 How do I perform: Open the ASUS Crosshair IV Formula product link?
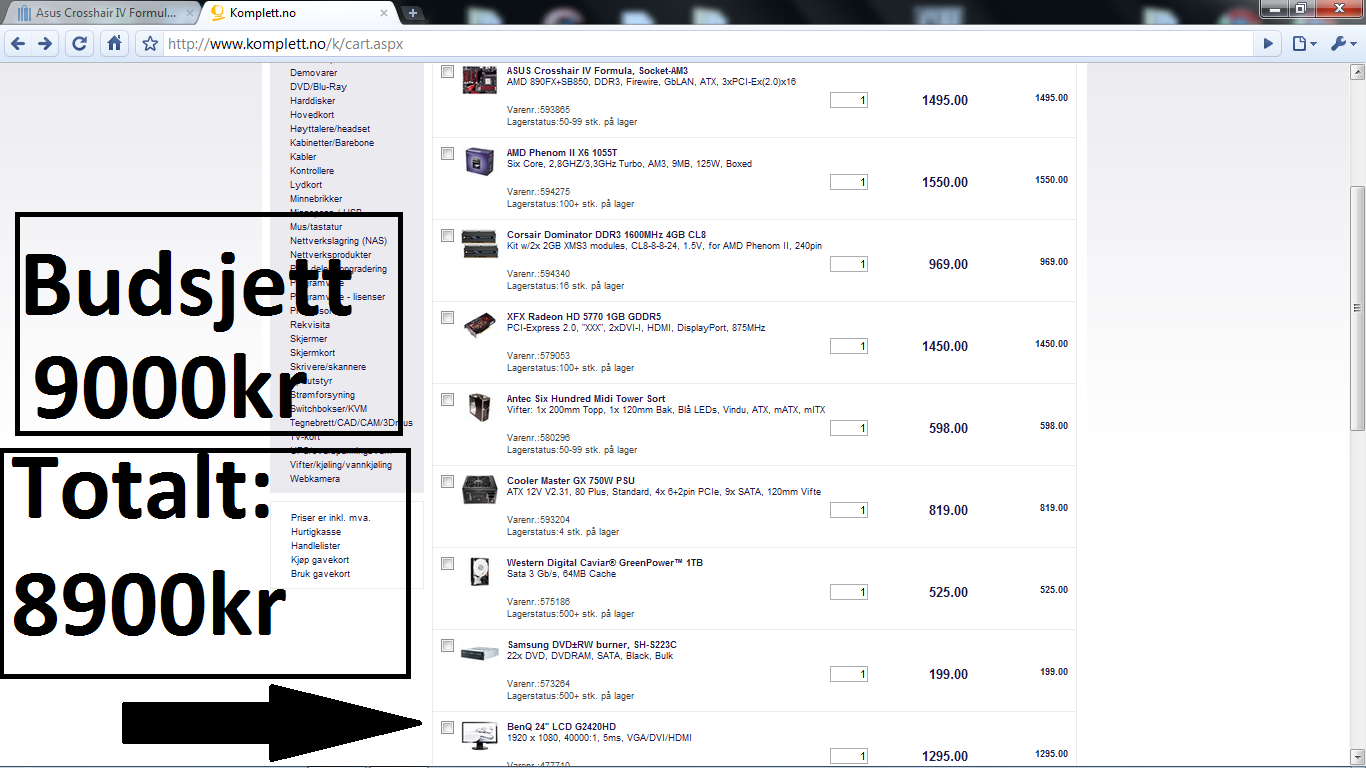[x=597, y=70]
